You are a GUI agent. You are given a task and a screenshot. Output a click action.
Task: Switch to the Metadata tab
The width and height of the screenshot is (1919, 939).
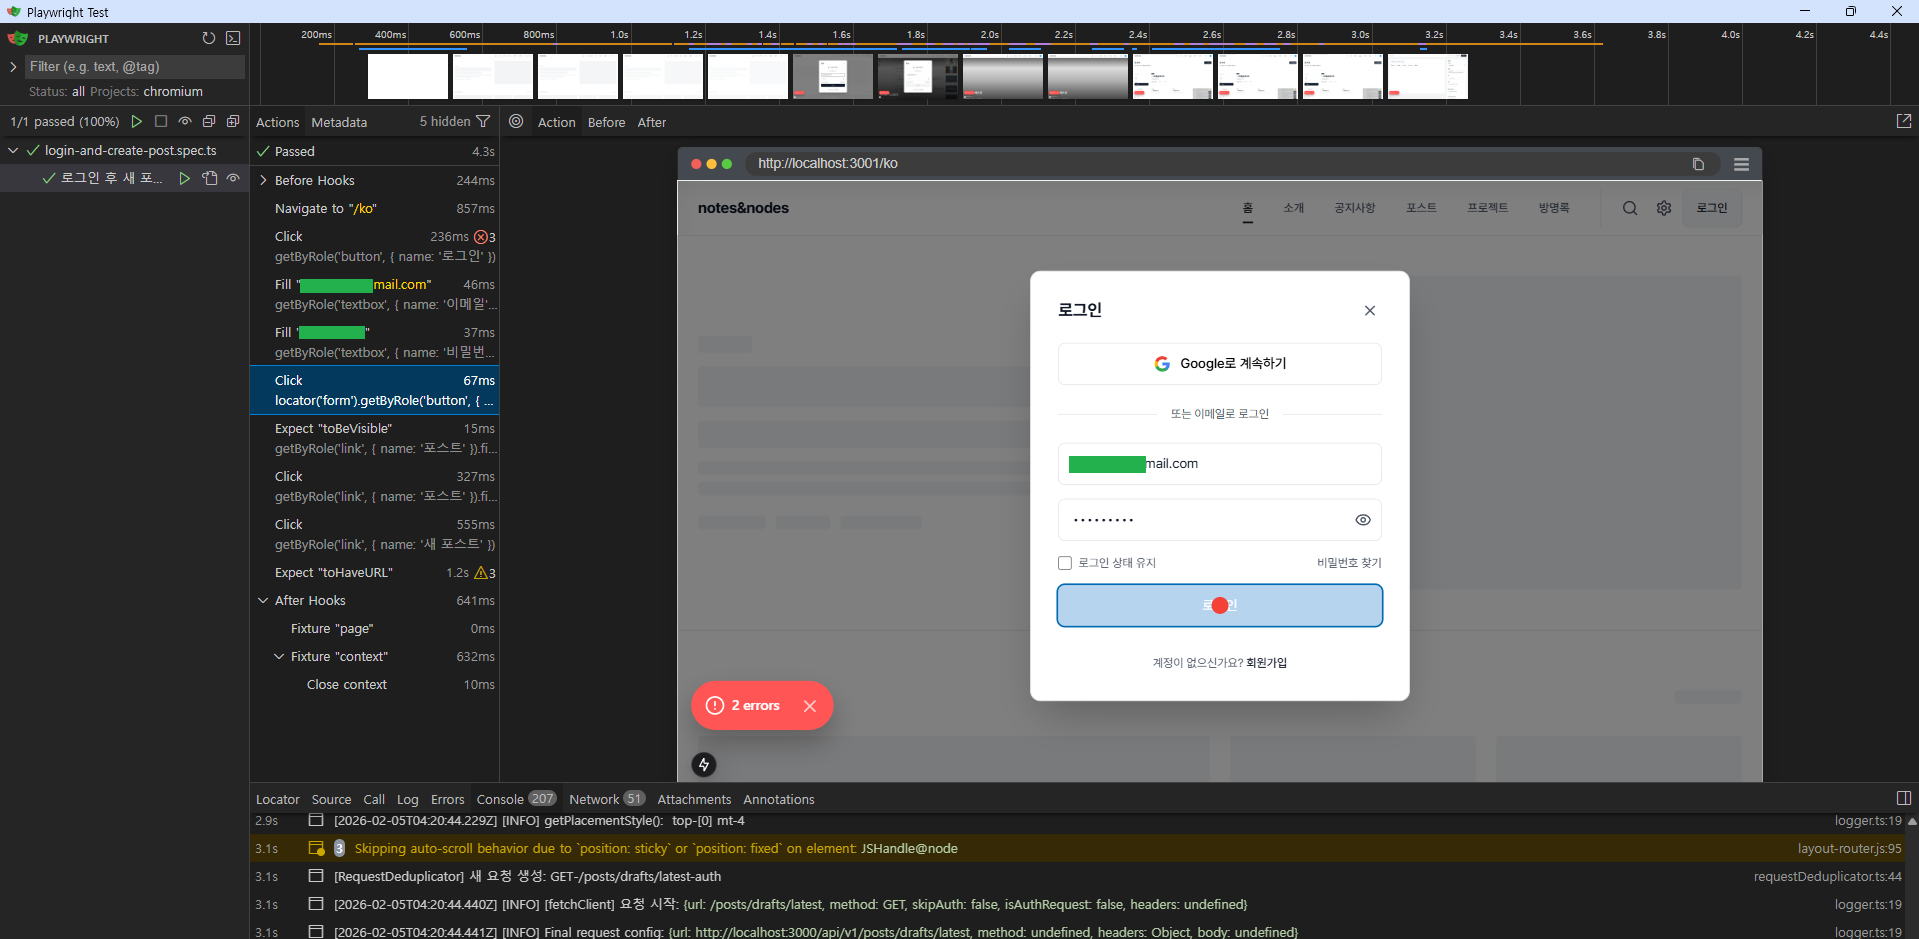tap(339, 122)
